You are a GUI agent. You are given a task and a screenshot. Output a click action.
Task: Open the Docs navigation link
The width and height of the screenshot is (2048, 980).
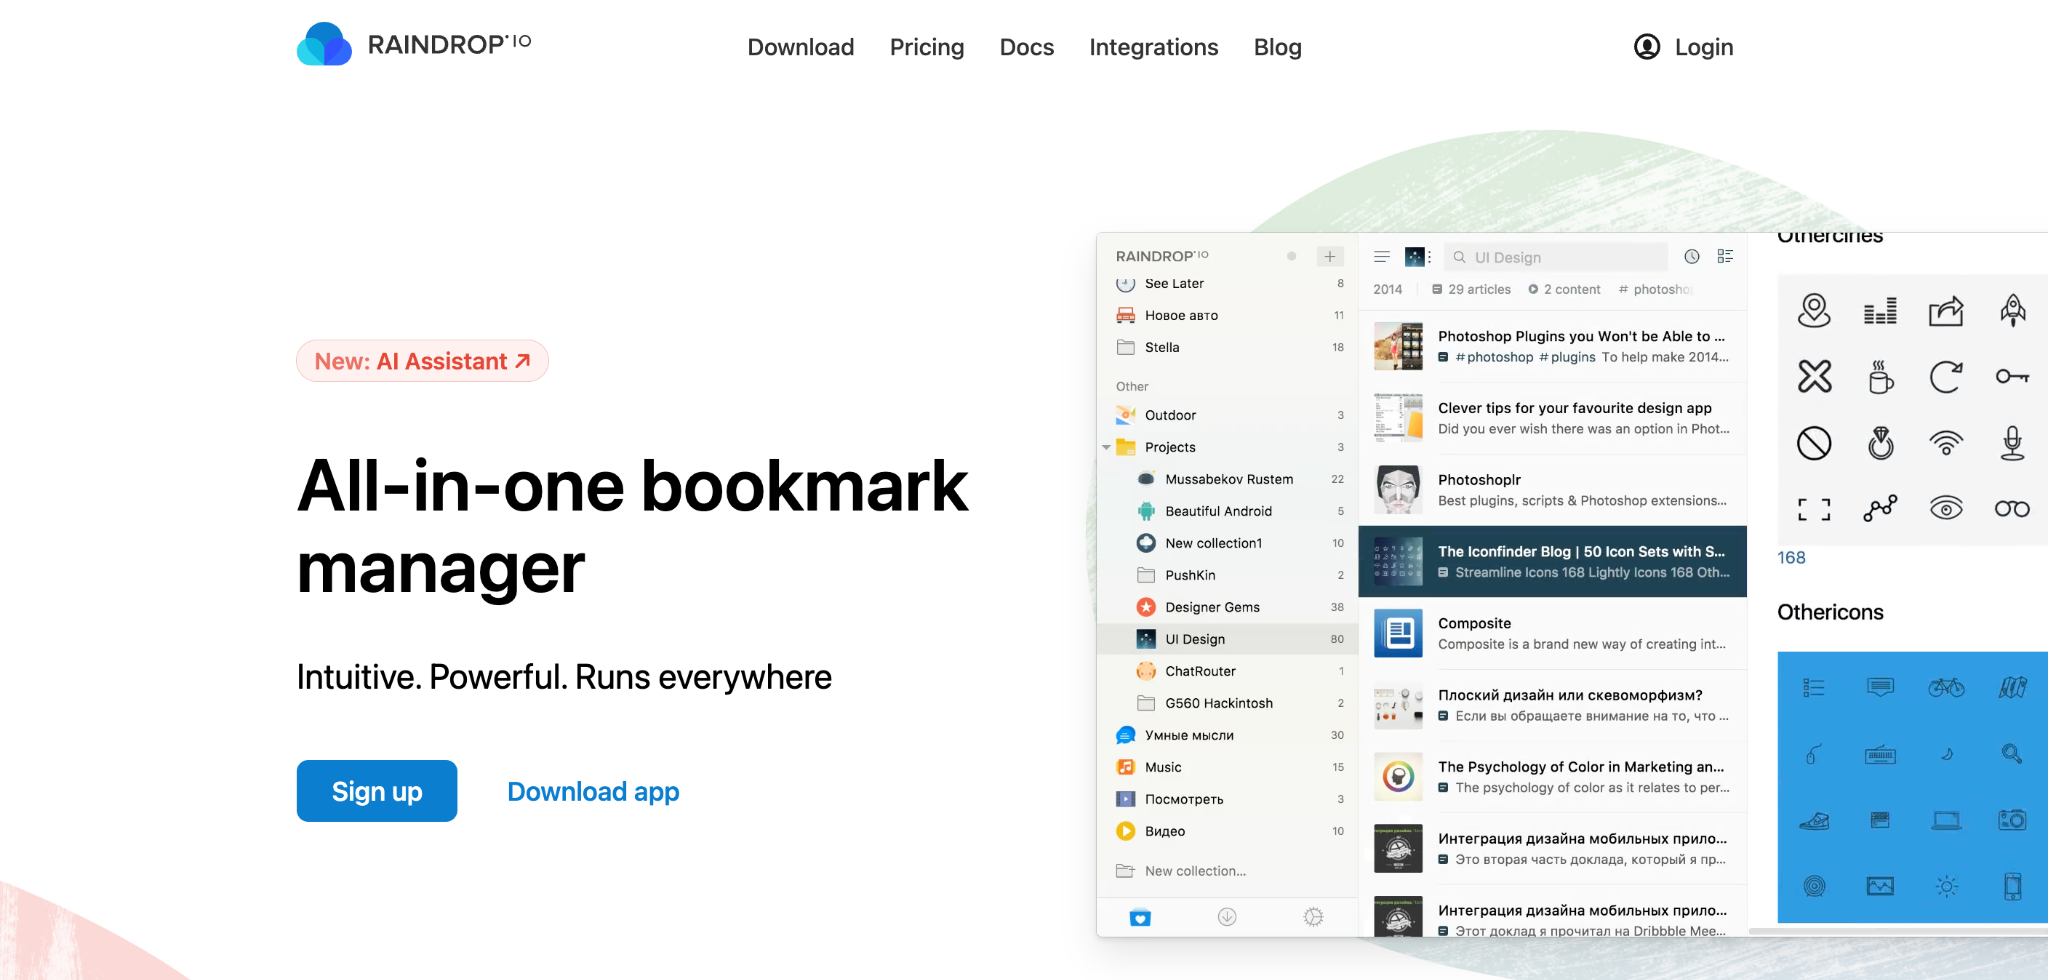click(1027, 47)
